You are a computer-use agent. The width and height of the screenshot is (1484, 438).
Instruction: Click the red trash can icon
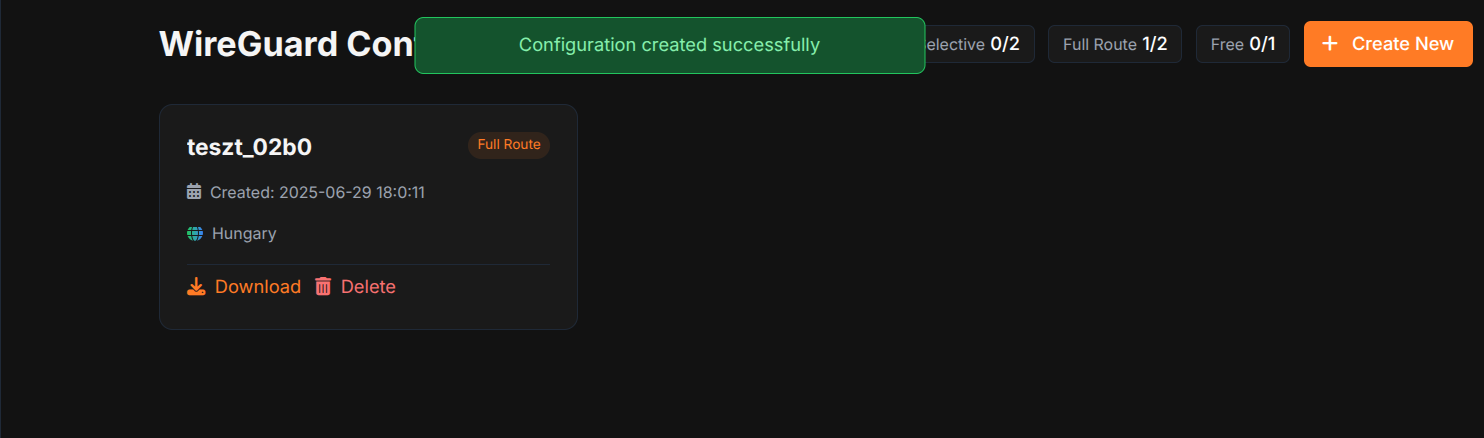[323, 287]
